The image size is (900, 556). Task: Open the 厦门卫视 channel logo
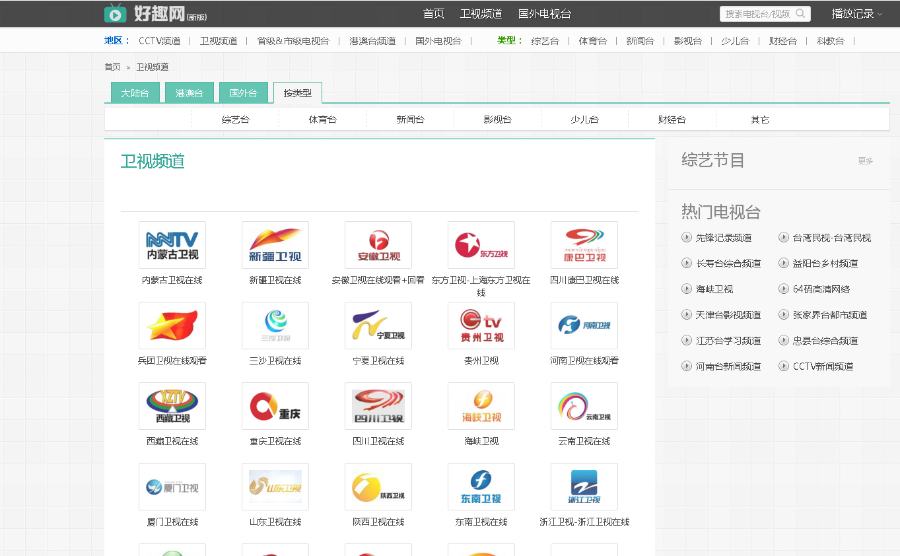(x=172, y=487)
